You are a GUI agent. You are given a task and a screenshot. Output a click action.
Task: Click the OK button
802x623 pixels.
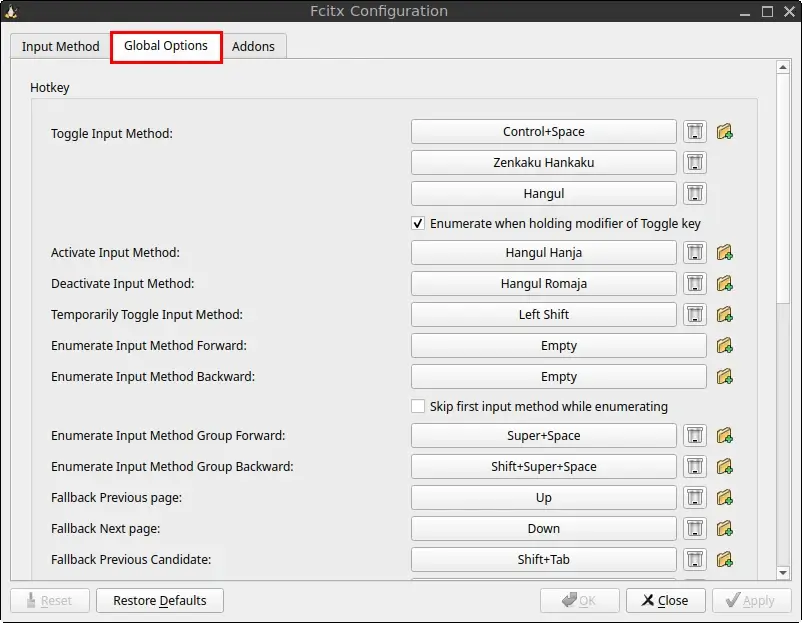580,600
